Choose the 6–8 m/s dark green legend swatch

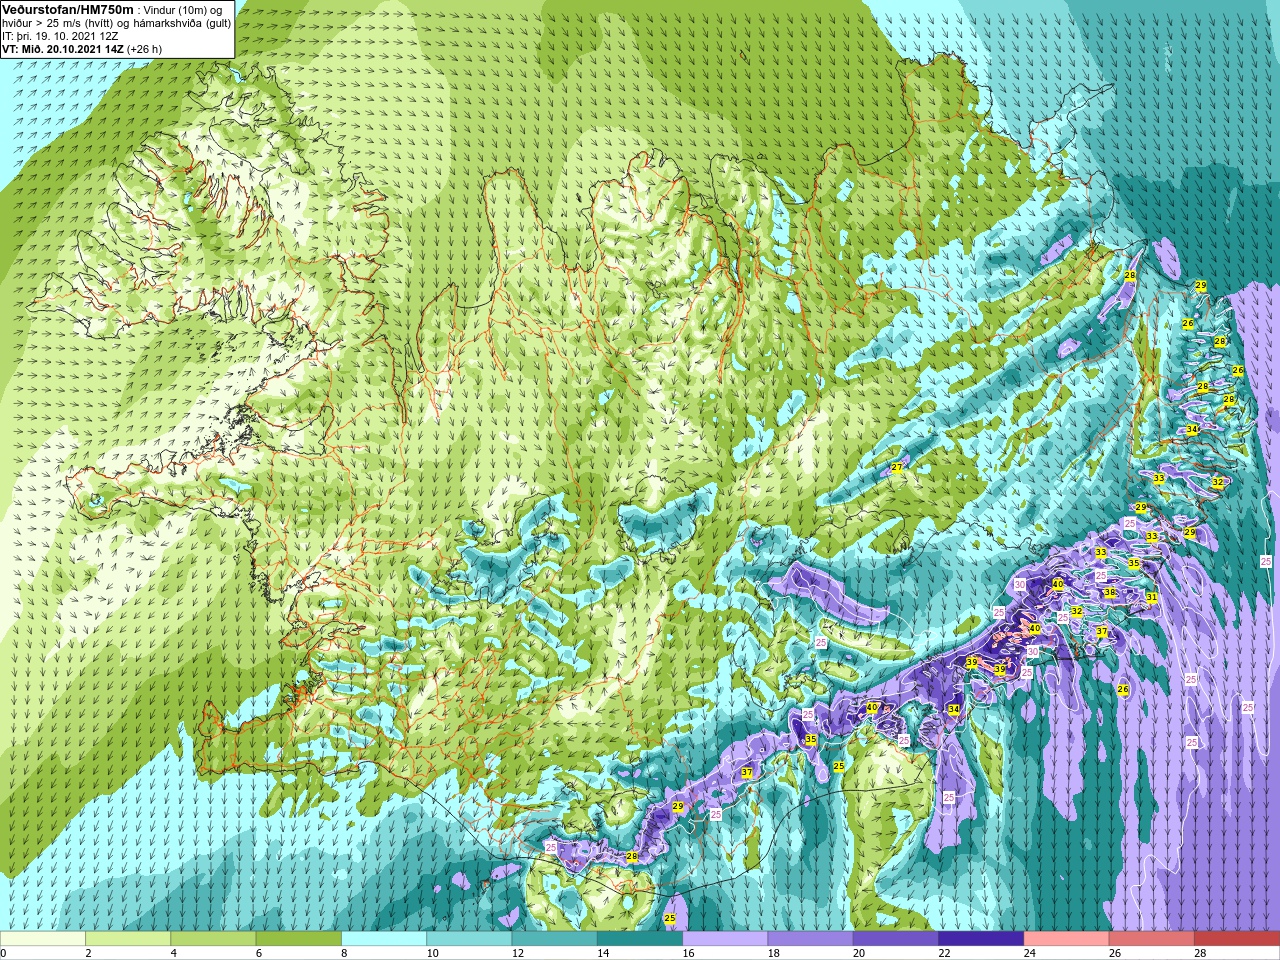(x=299, y=939)
